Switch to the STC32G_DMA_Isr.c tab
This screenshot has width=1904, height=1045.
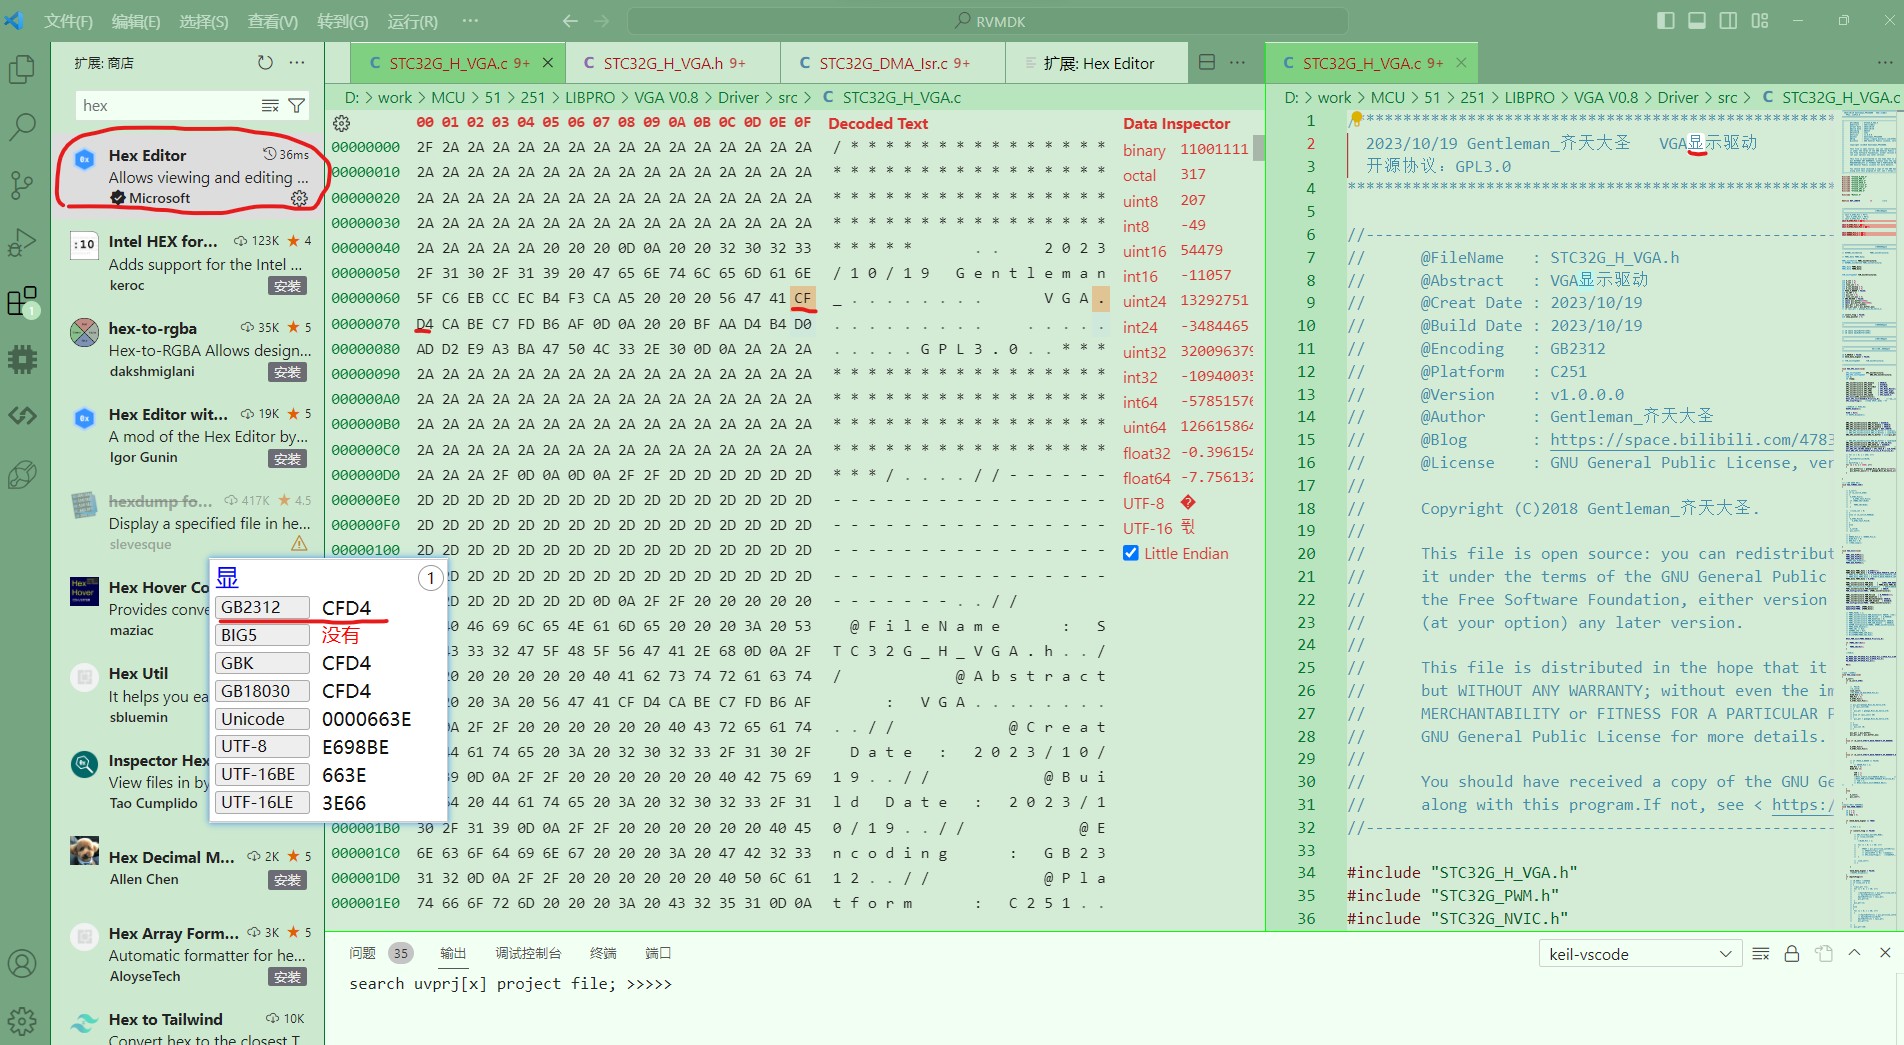(893, 63)
